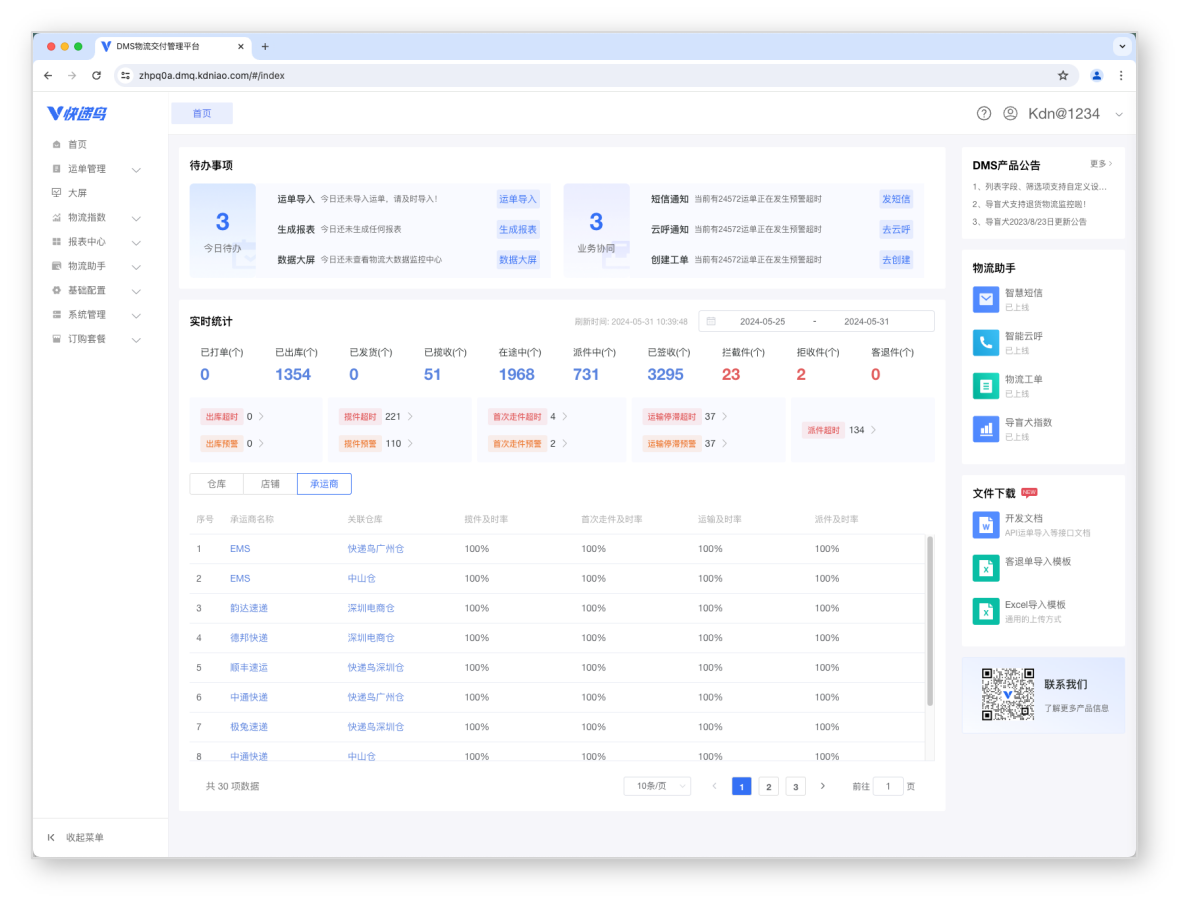
Task: Click the help question mark icon
Action: pos(984,114)
